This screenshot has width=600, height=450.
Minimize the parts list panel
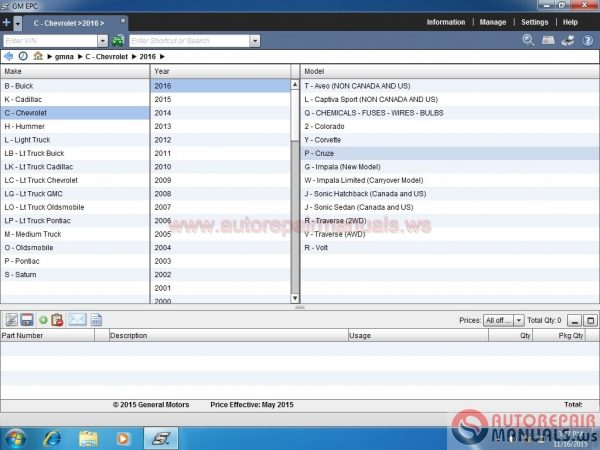[574, 321]
